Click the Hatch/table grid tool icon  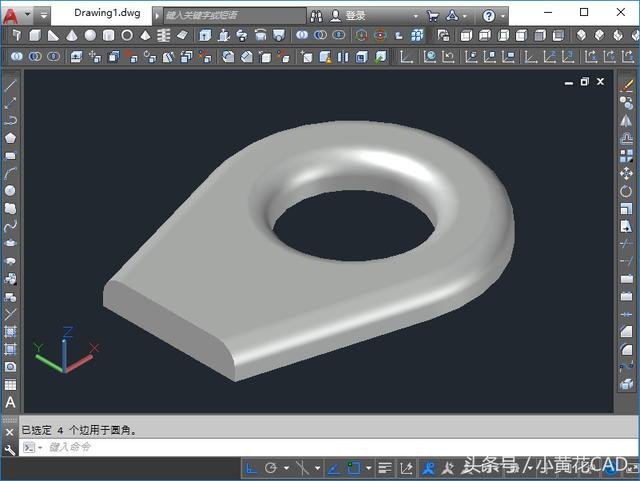(11, 384)
